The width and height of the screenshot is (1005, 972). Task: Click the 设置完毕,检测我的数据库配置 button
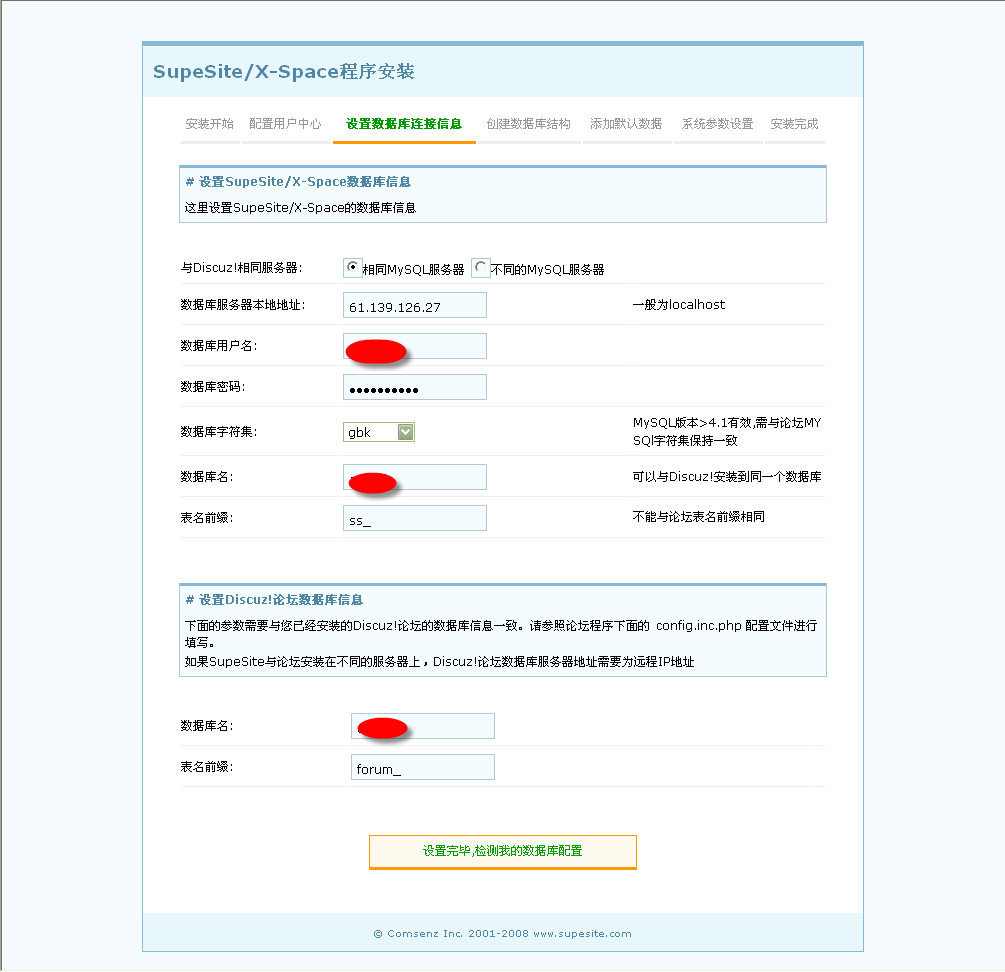click(502, 852)
